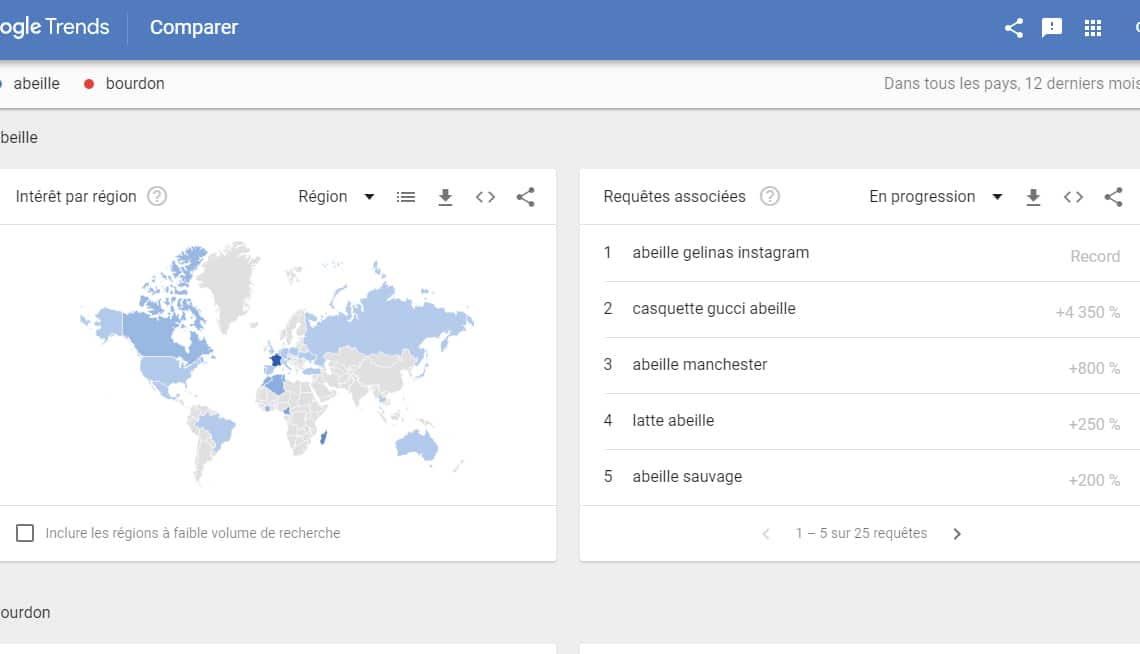
Task: Select the Comparer header item
Action: tap(194, 28)
